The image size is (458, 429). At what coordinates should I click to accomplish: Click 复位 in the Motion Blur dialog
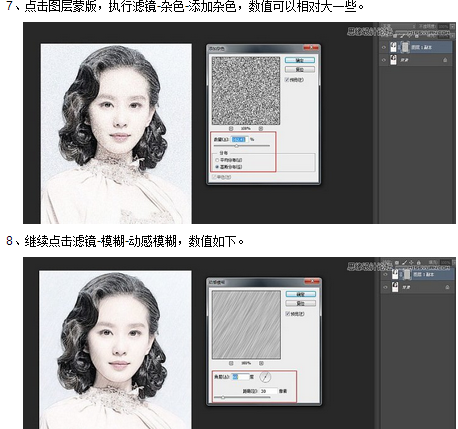coord(300,303)
